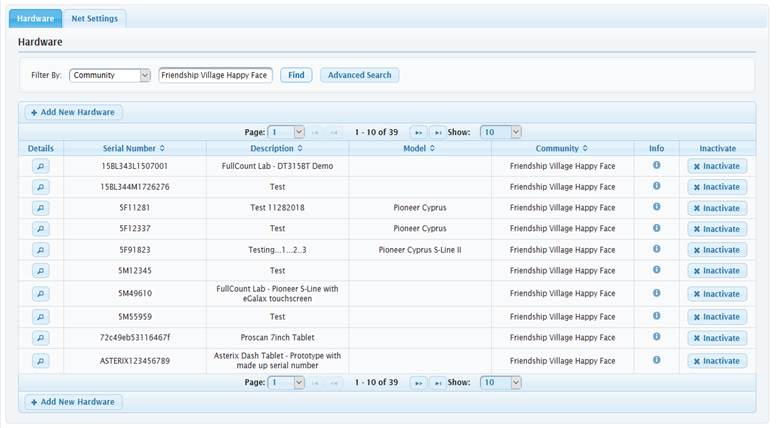The image size is (780, 428).
Task: Sort by Model column
Action: (419, 148)
